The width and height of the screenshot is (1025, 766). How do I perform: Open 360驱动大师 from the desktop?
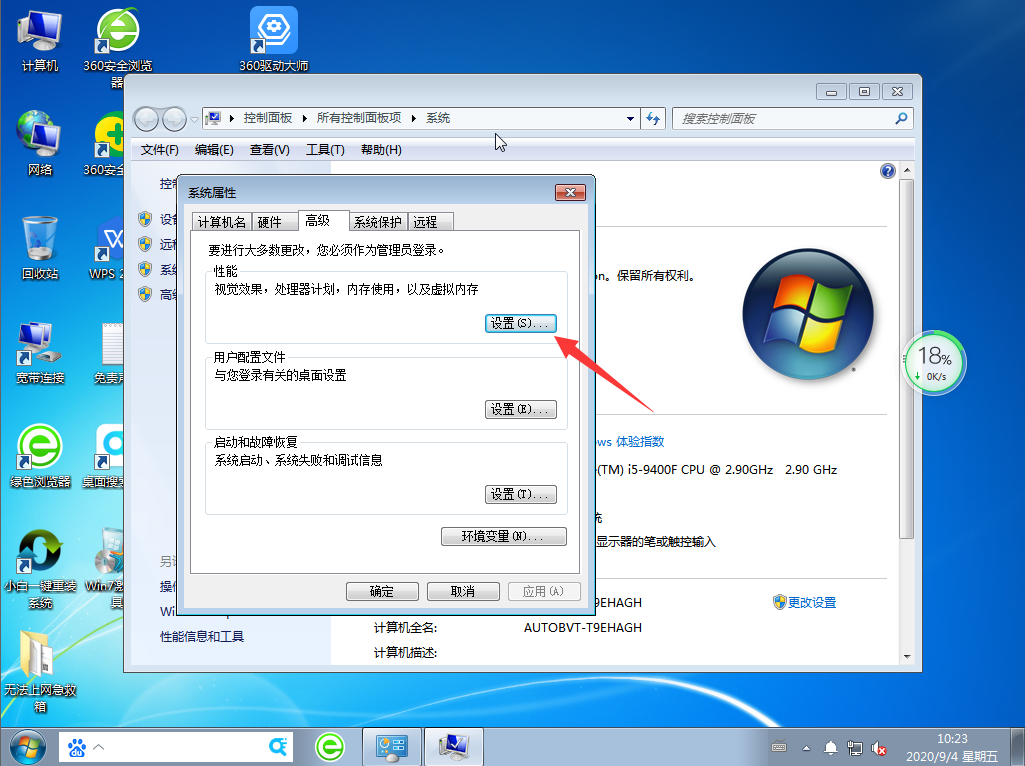pyautogui.click(x=271, y=30)
